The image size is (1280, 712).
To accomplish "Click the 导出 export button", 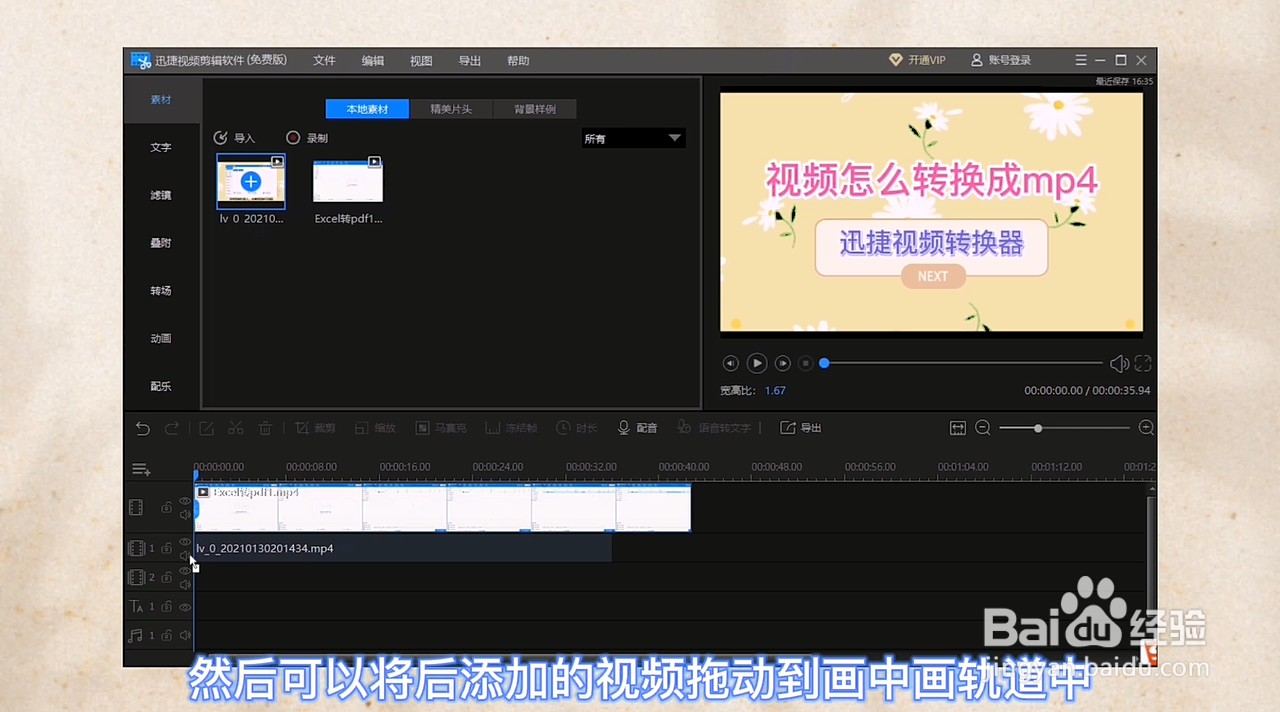I will [x=800, y=427].
